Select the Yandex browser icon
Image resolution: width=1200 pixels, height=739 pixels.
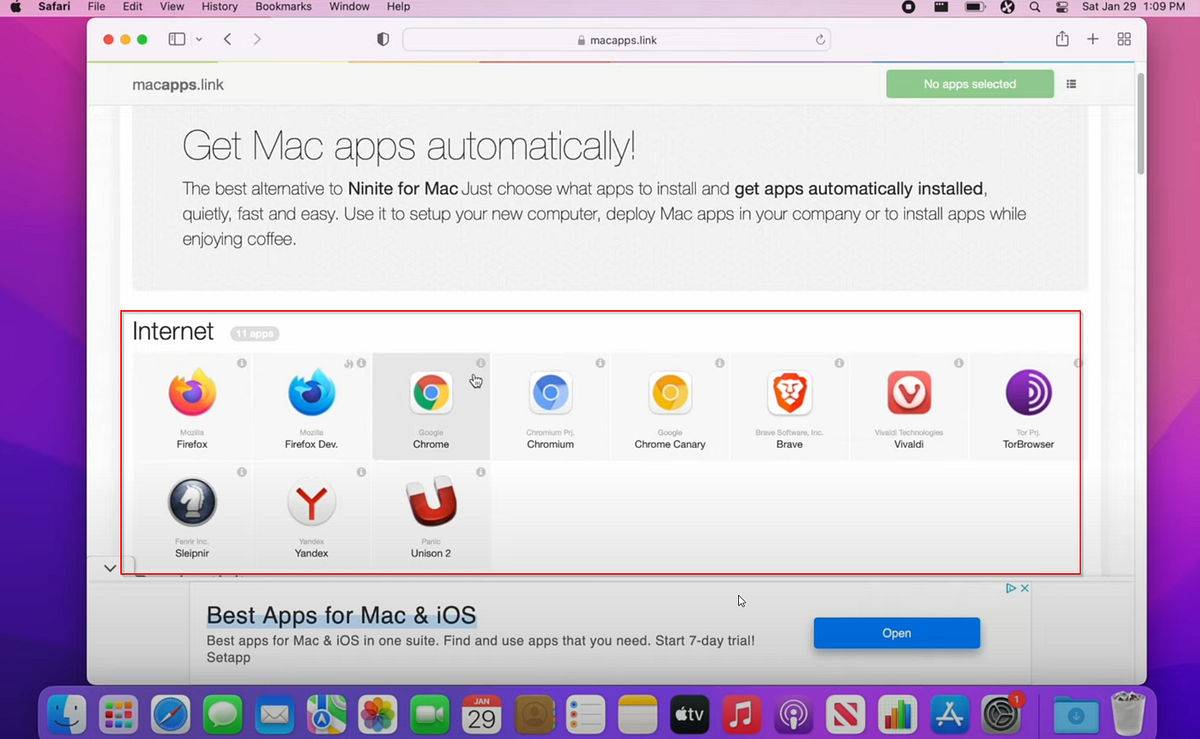click(x=311, y=504)
